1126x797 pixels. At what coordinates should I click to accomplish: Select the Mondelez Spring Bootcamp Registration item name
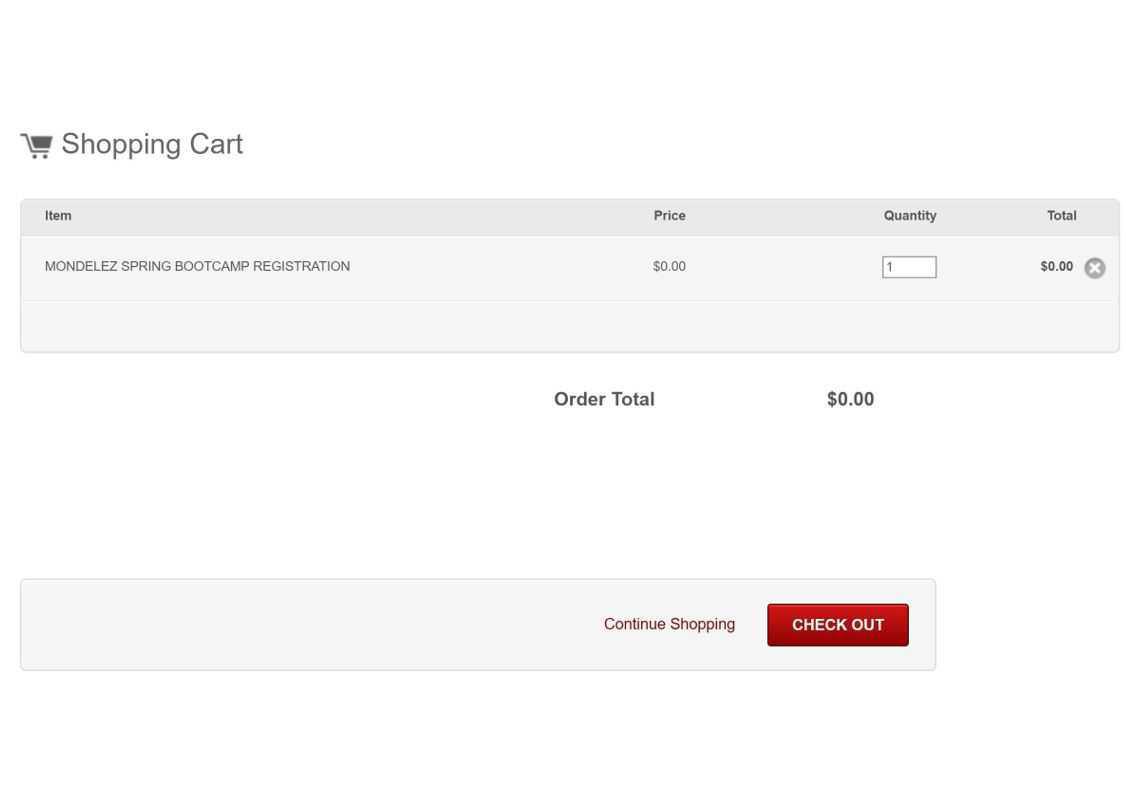tap(197, 267)
